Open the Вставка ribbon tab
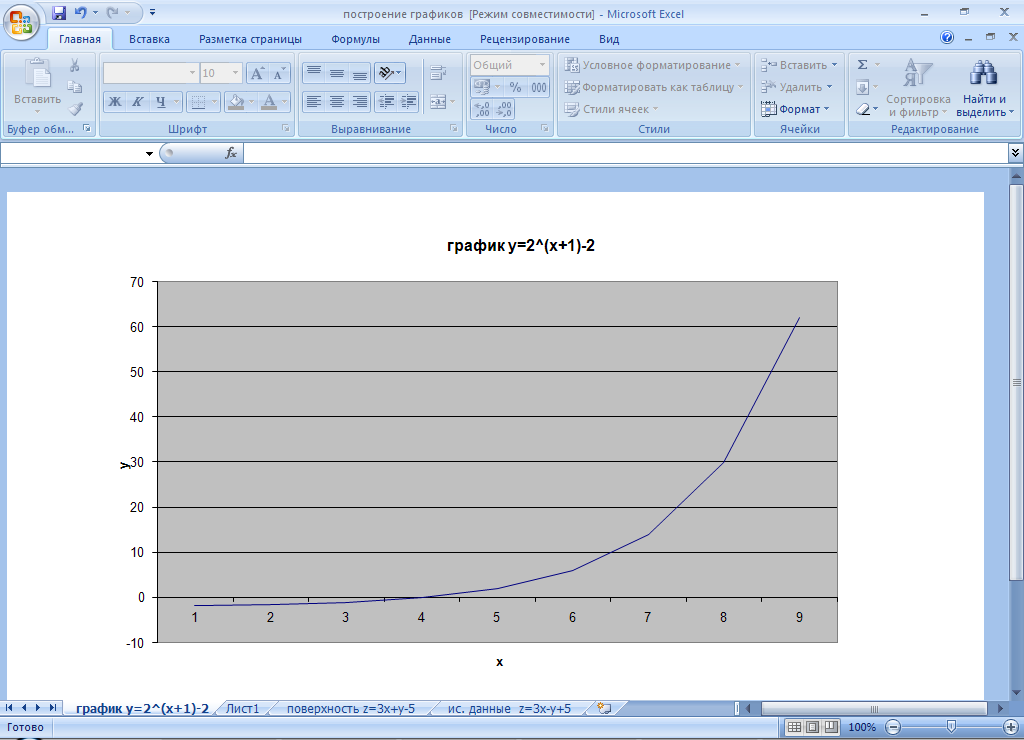Screen dimensions: 1024x740 (149, 39)
